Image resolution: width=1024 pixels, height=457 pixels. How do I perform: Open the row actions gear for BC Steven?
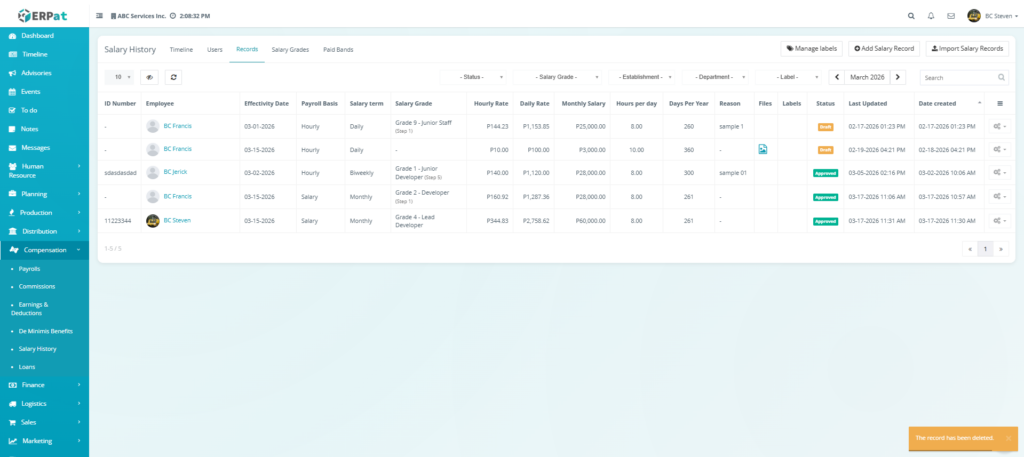click(x=999, y=221)
